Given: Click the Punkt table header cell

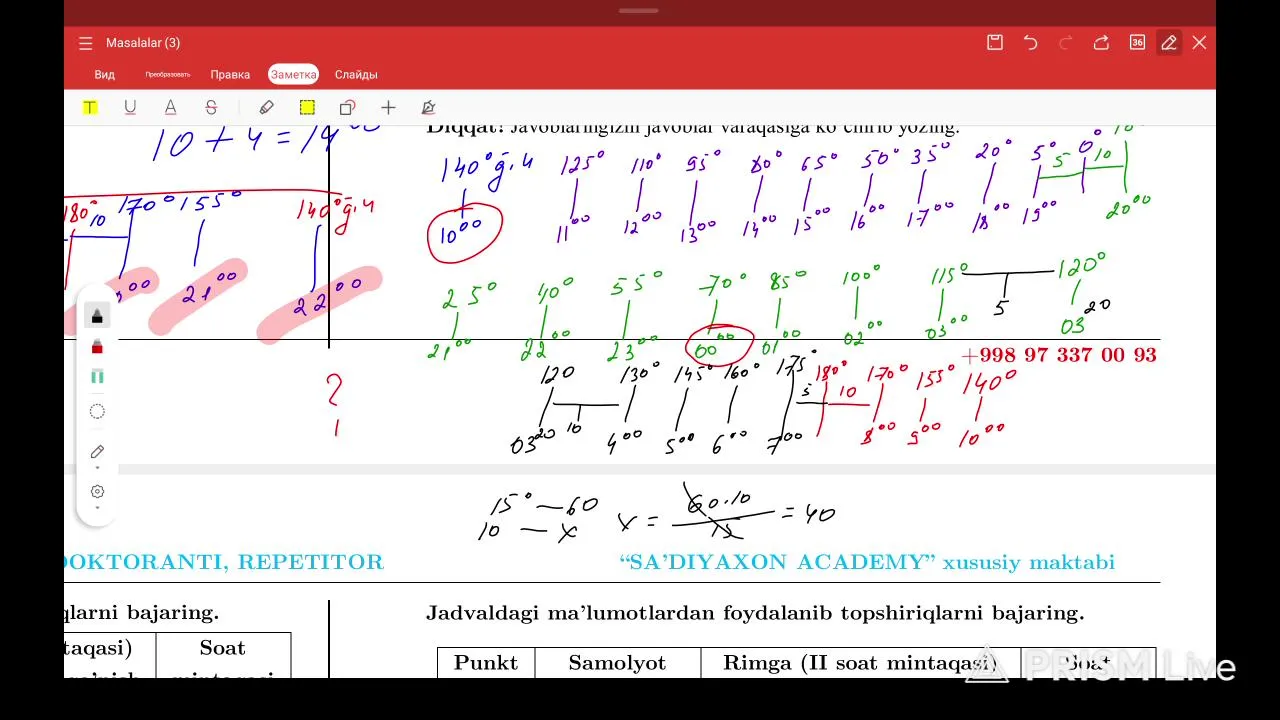Looking at the screenshot, I should point(486,662).
